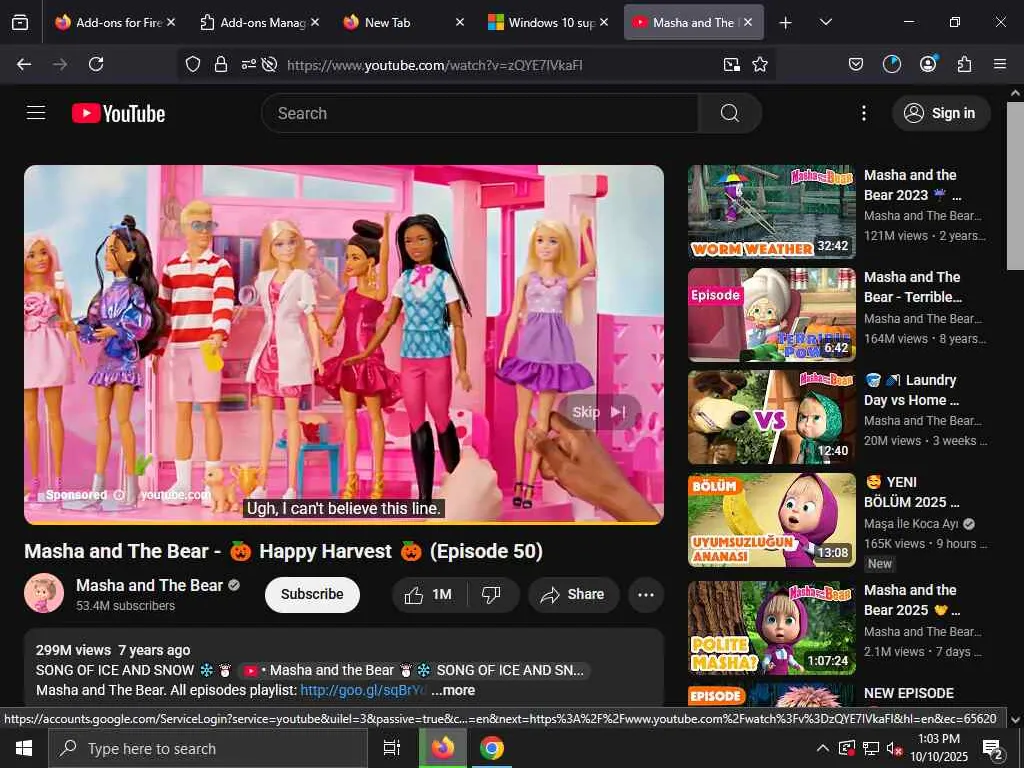
Task: Click the Masha and The Bear channel avatar
Action: click(44, 593)
